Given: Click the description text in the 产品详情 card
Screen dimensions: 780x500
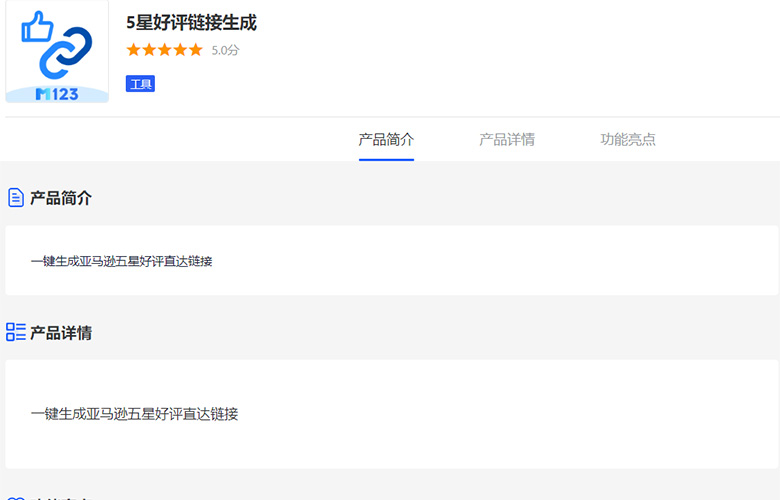Looking at the screenshot, I should pyautogui.click(x=134, y=414).
